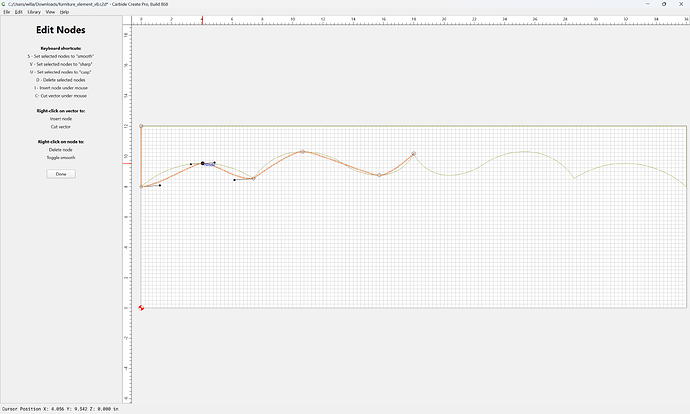
Task: Click the bezier handle just right of the black node
Action: coord(215,162)
